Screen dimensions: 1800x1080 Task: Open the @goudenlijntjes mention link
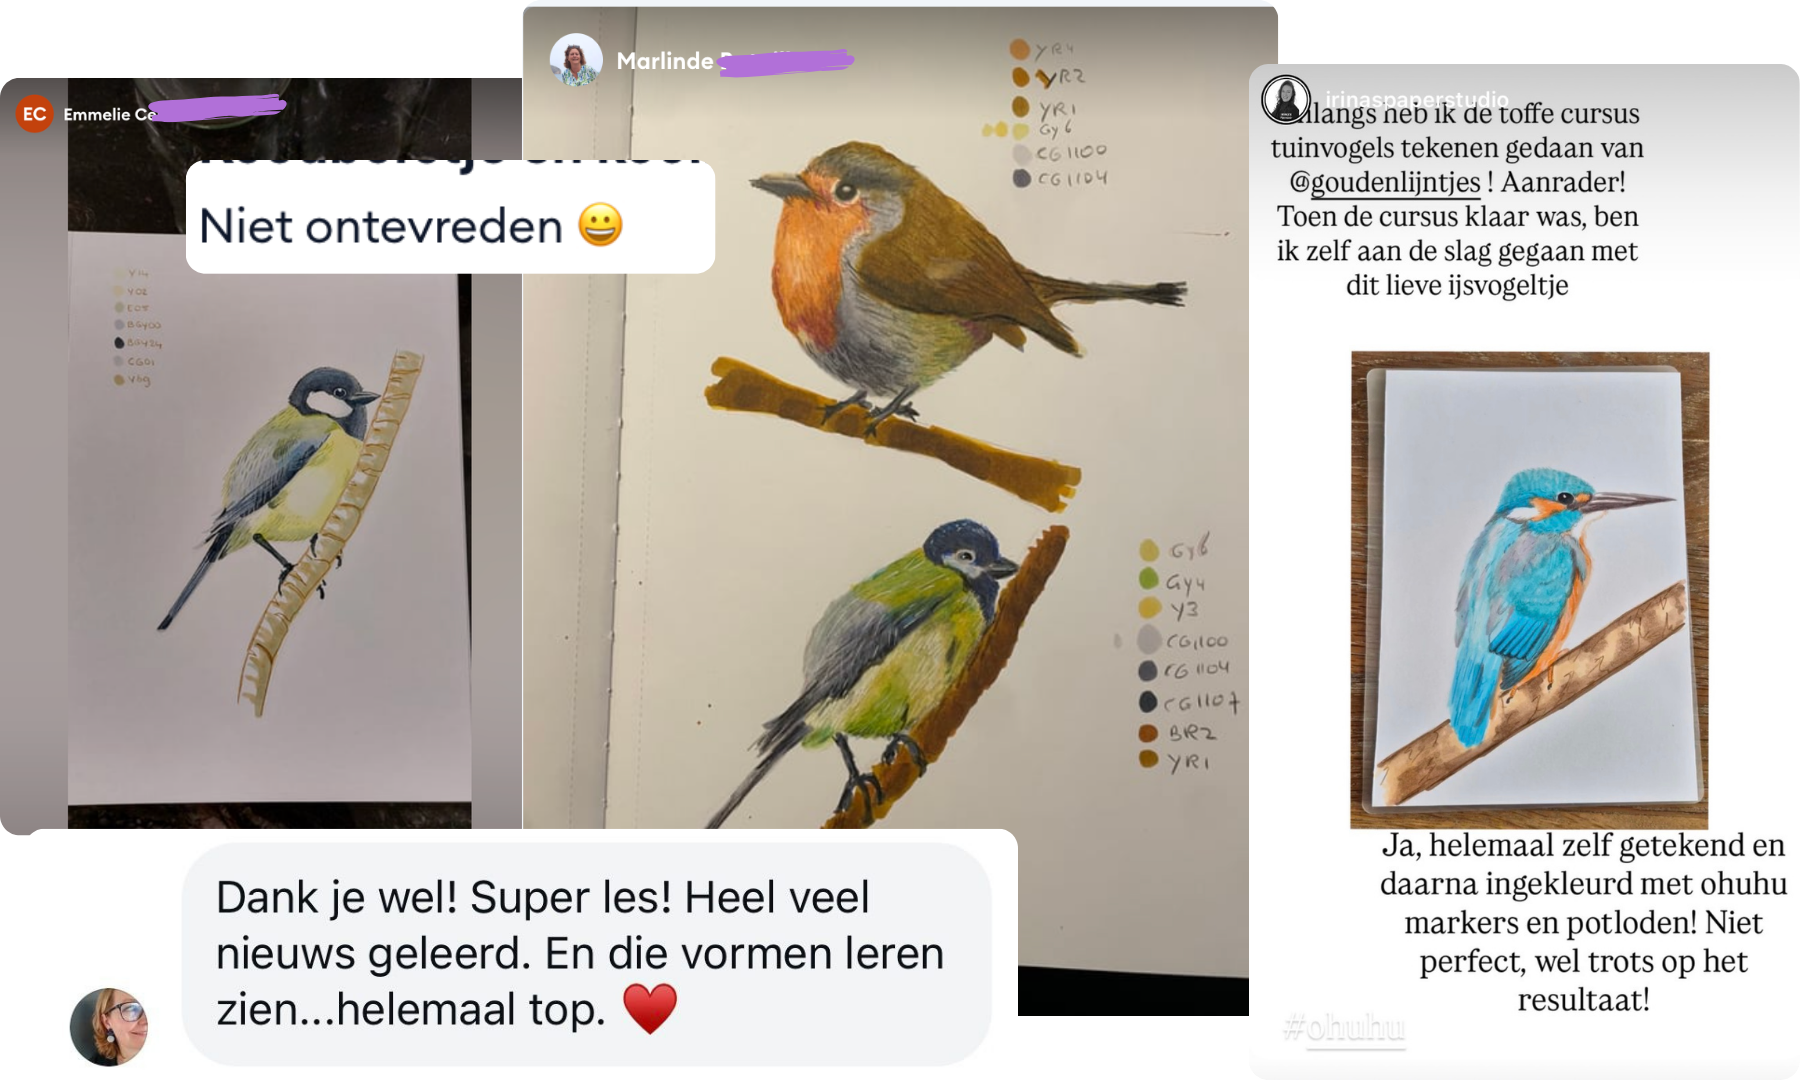[x=1385, y=182]
